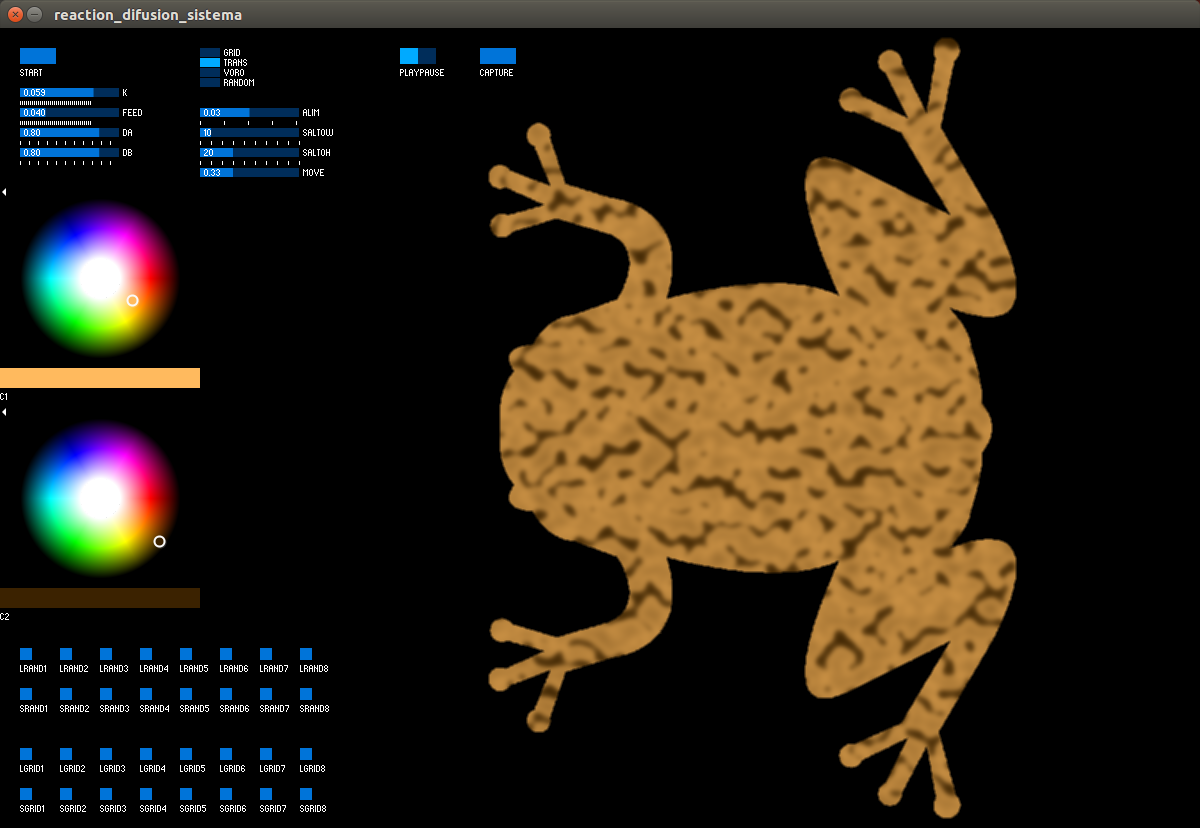Enable the START toggle

(x=37, y=56)
